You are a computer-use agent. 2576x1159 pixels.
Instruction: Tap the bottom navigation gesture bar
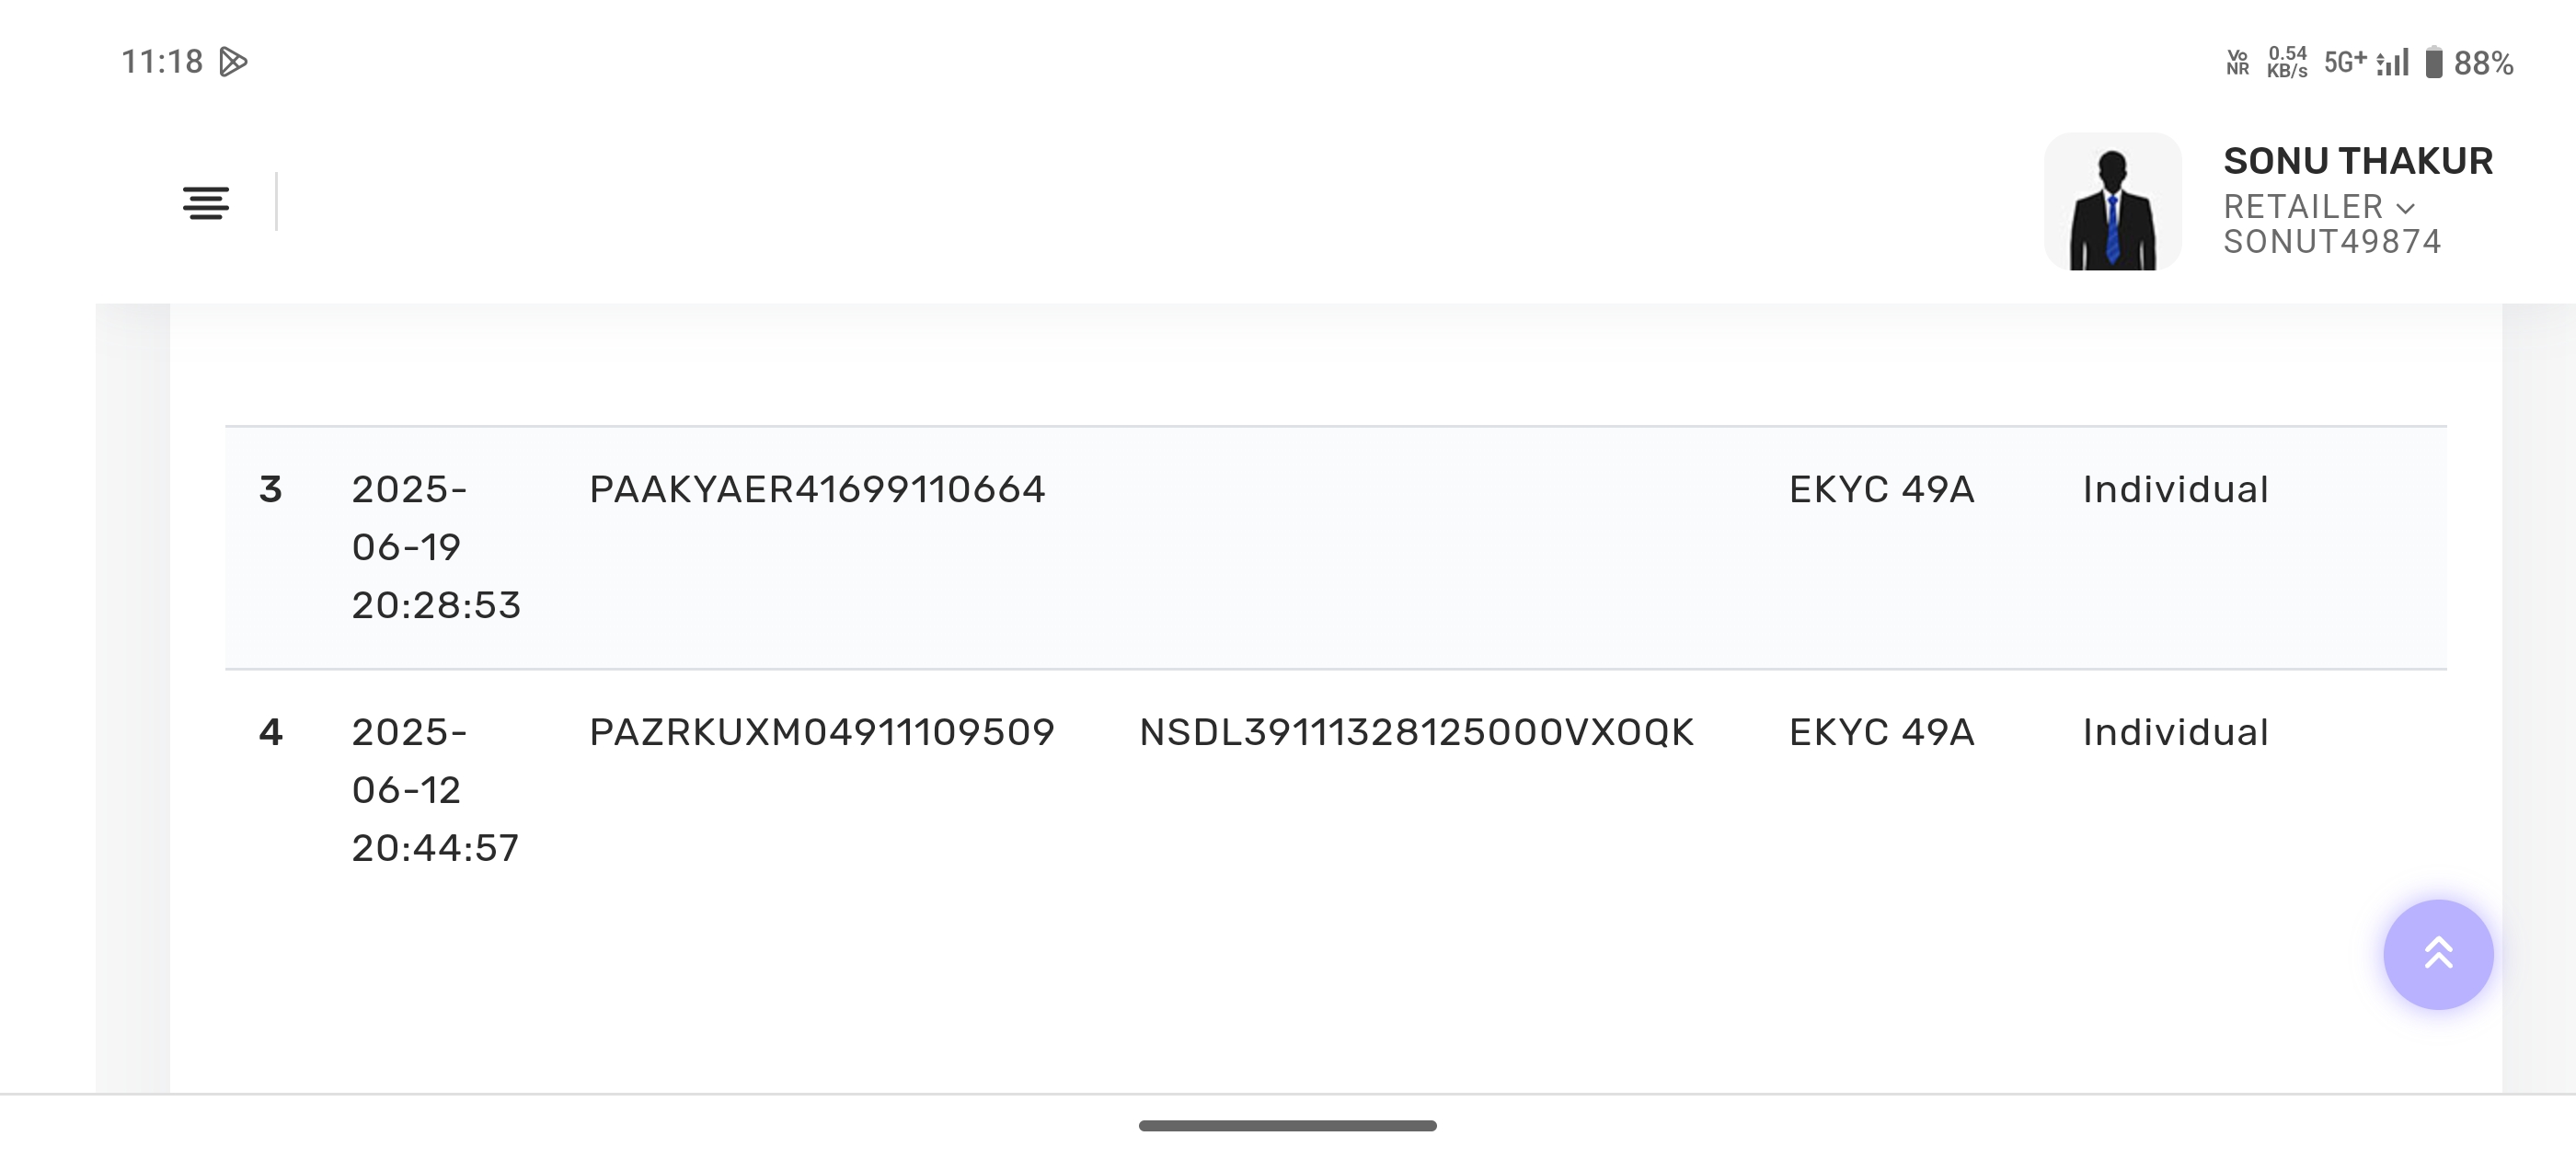pyautogui.click(x=1287, y=1126)
